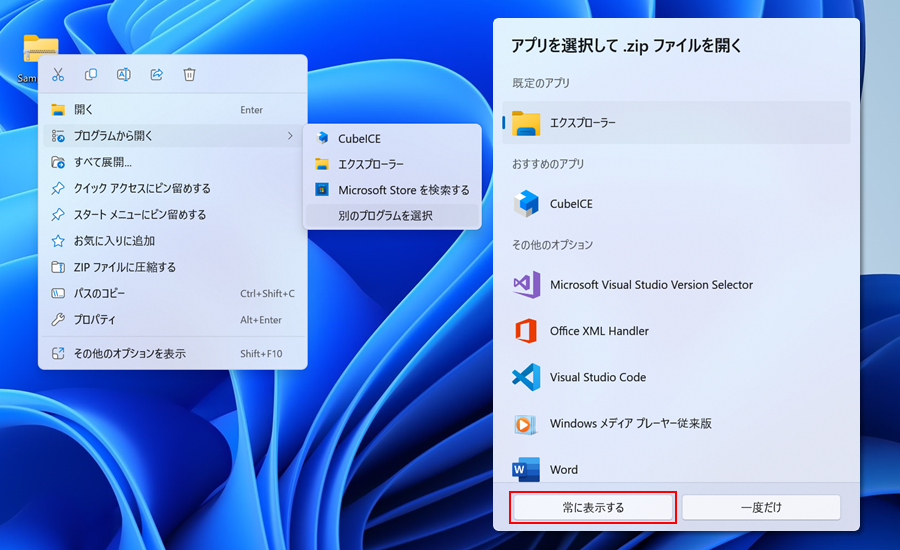Click the Explorer folder icon in the submenu
The height and width of the screenshot is (550, 900).
click(322, 164)
